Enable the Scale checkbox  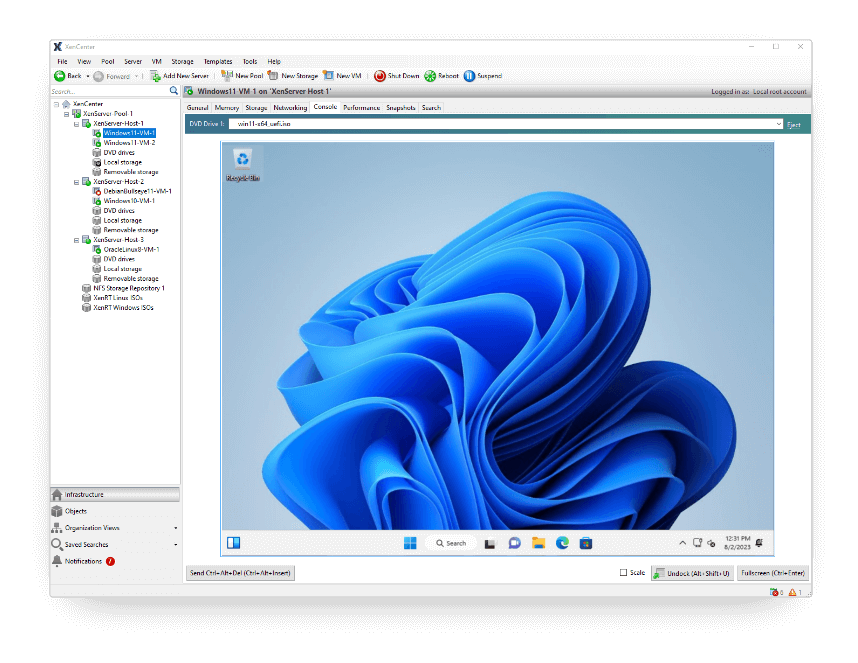[624, 573]
